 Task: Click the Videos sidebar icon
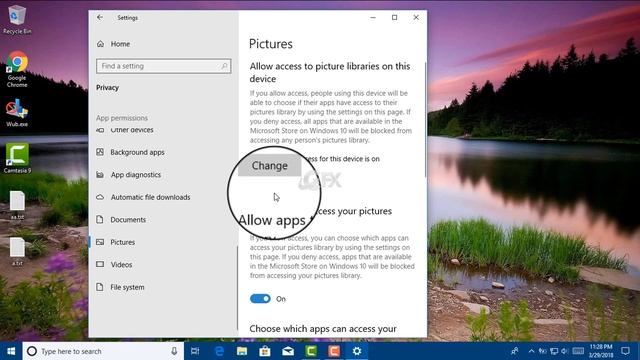click(x=100, y=264)
